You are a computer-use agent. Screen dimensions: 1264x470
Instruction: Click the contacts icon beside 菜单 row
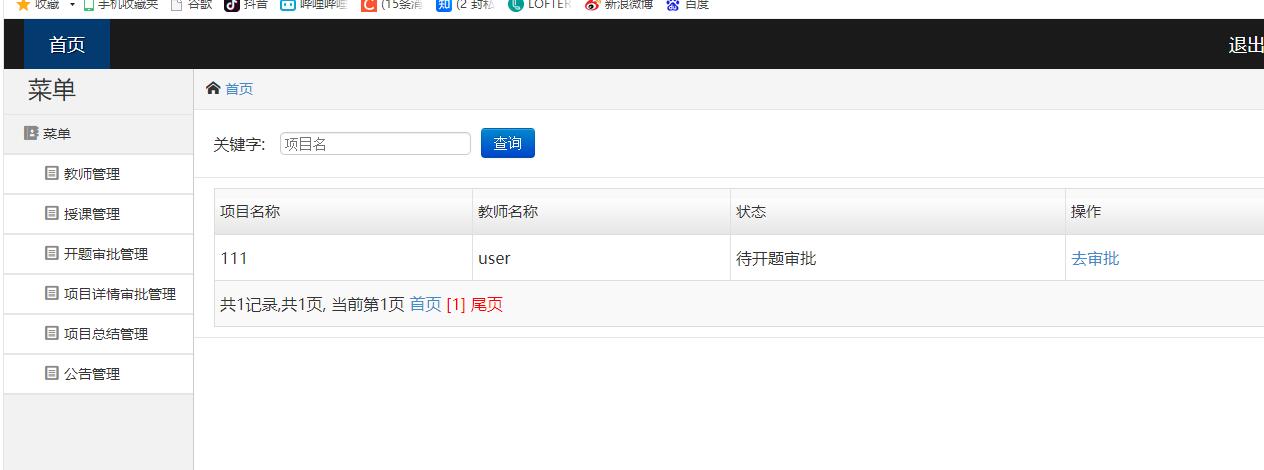[30, 133]
